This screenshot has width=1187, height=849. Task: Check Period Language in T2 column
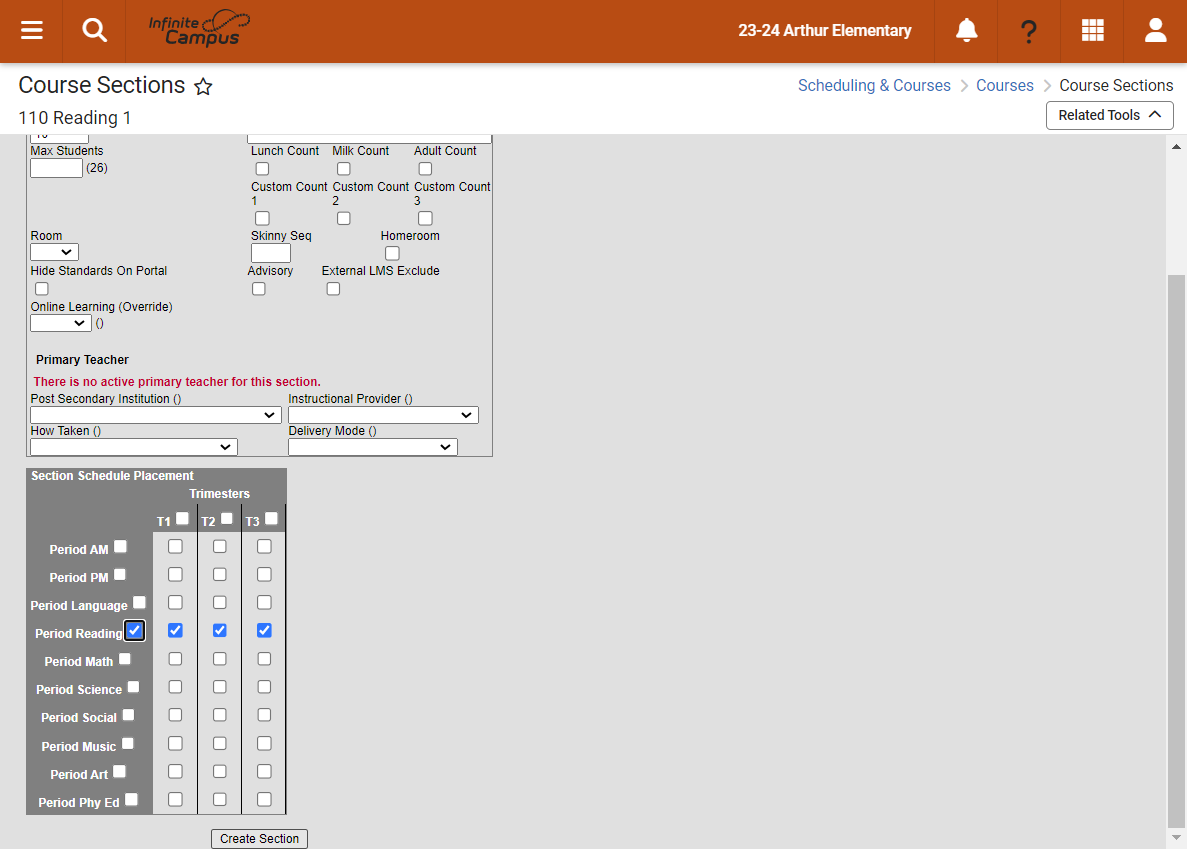220,602
